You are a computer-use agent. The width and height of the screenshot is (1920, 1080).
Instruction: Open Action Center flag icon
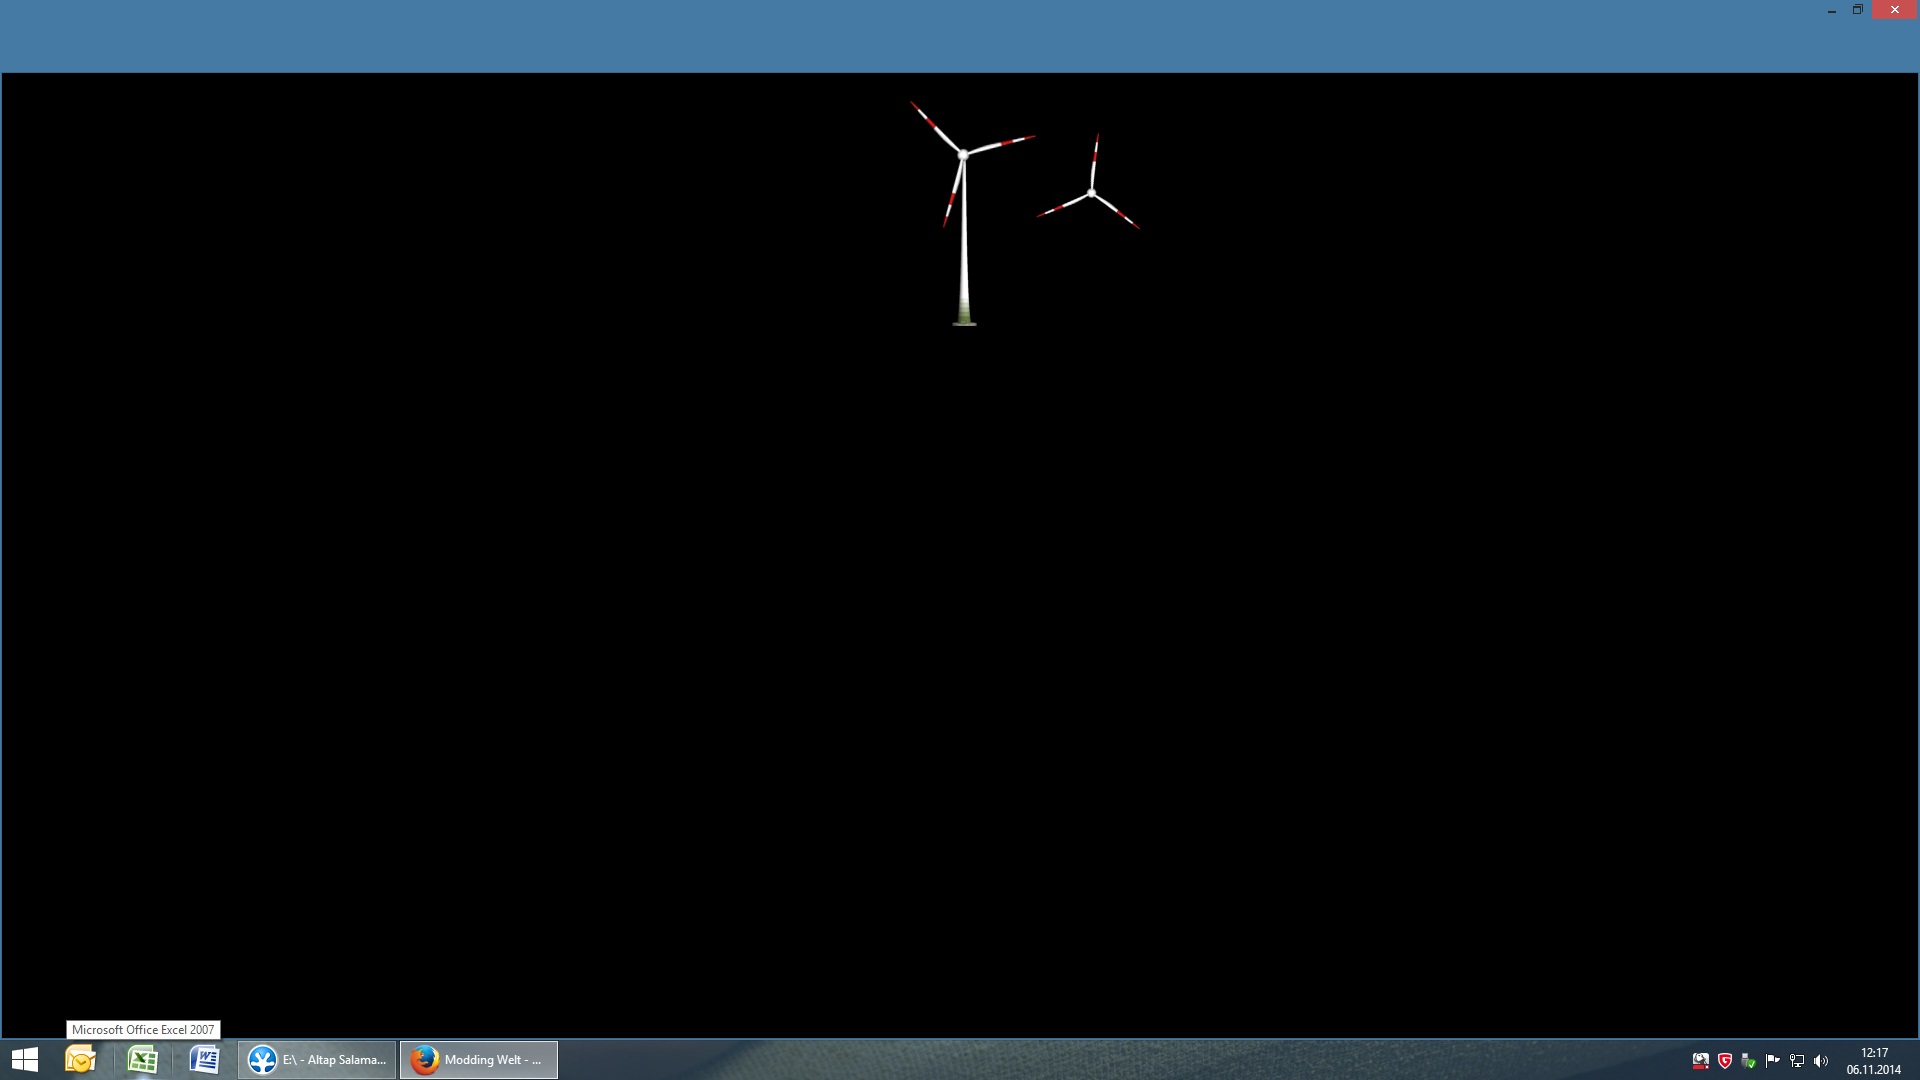tap(1772, 1060)
